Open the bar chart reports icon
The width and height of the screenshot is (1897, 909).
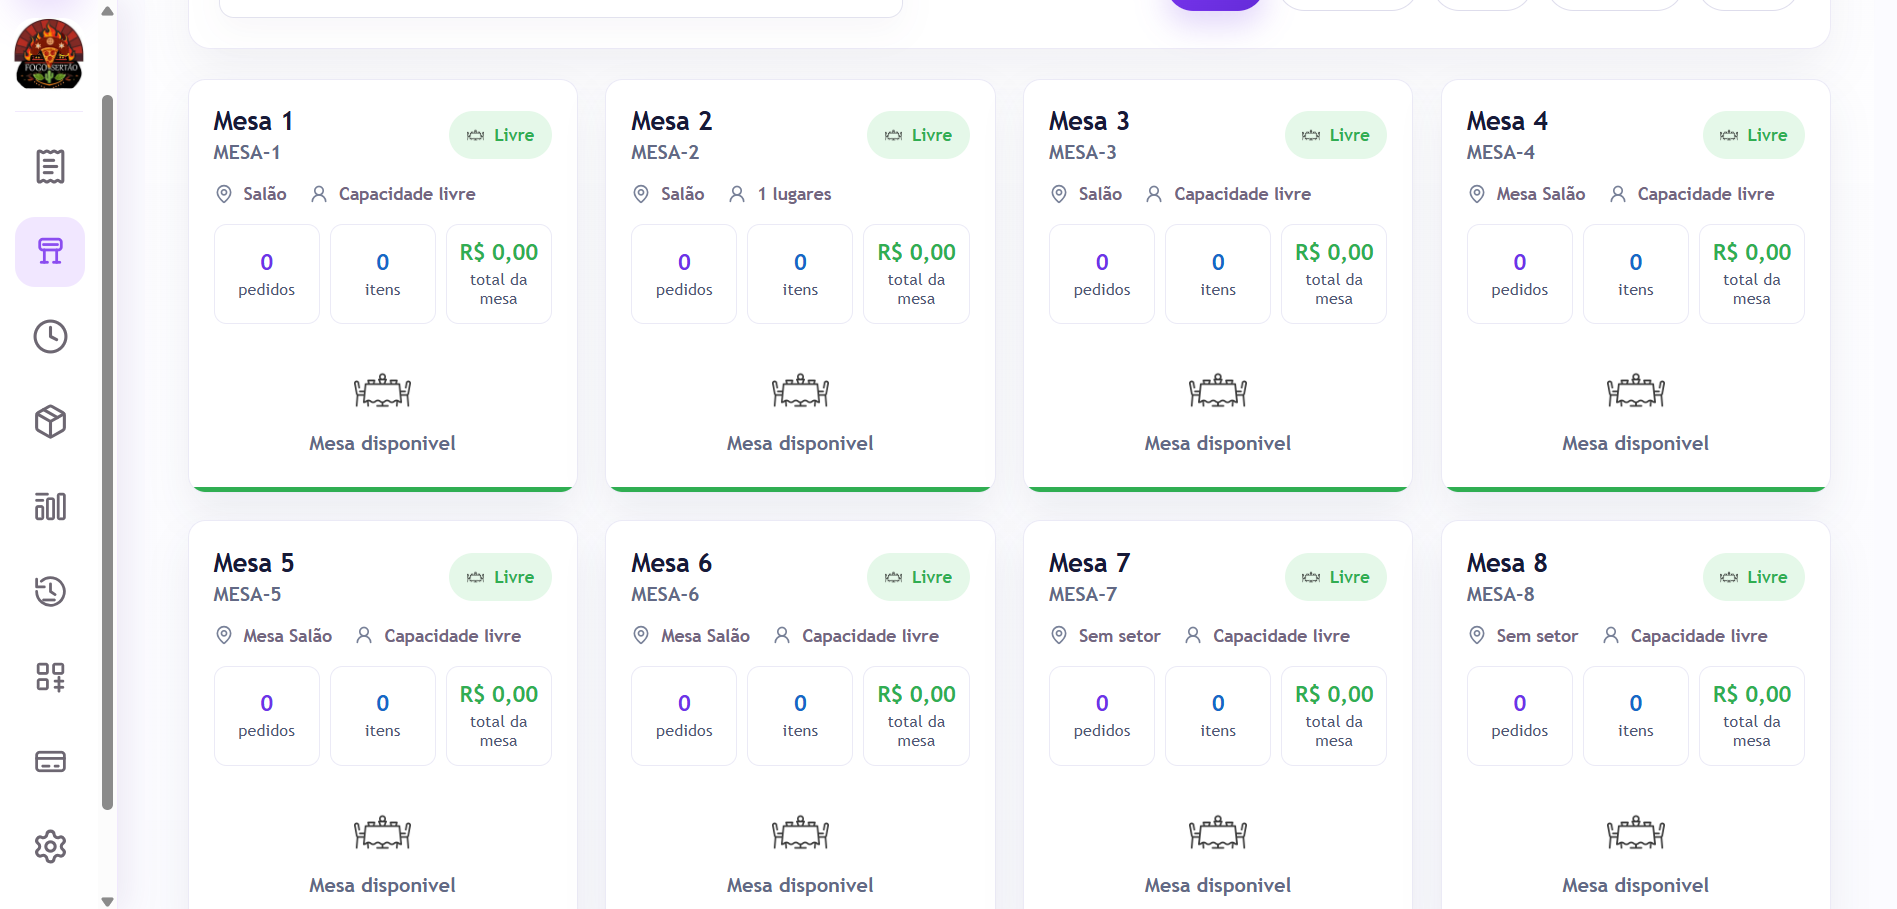coord(50,506)
